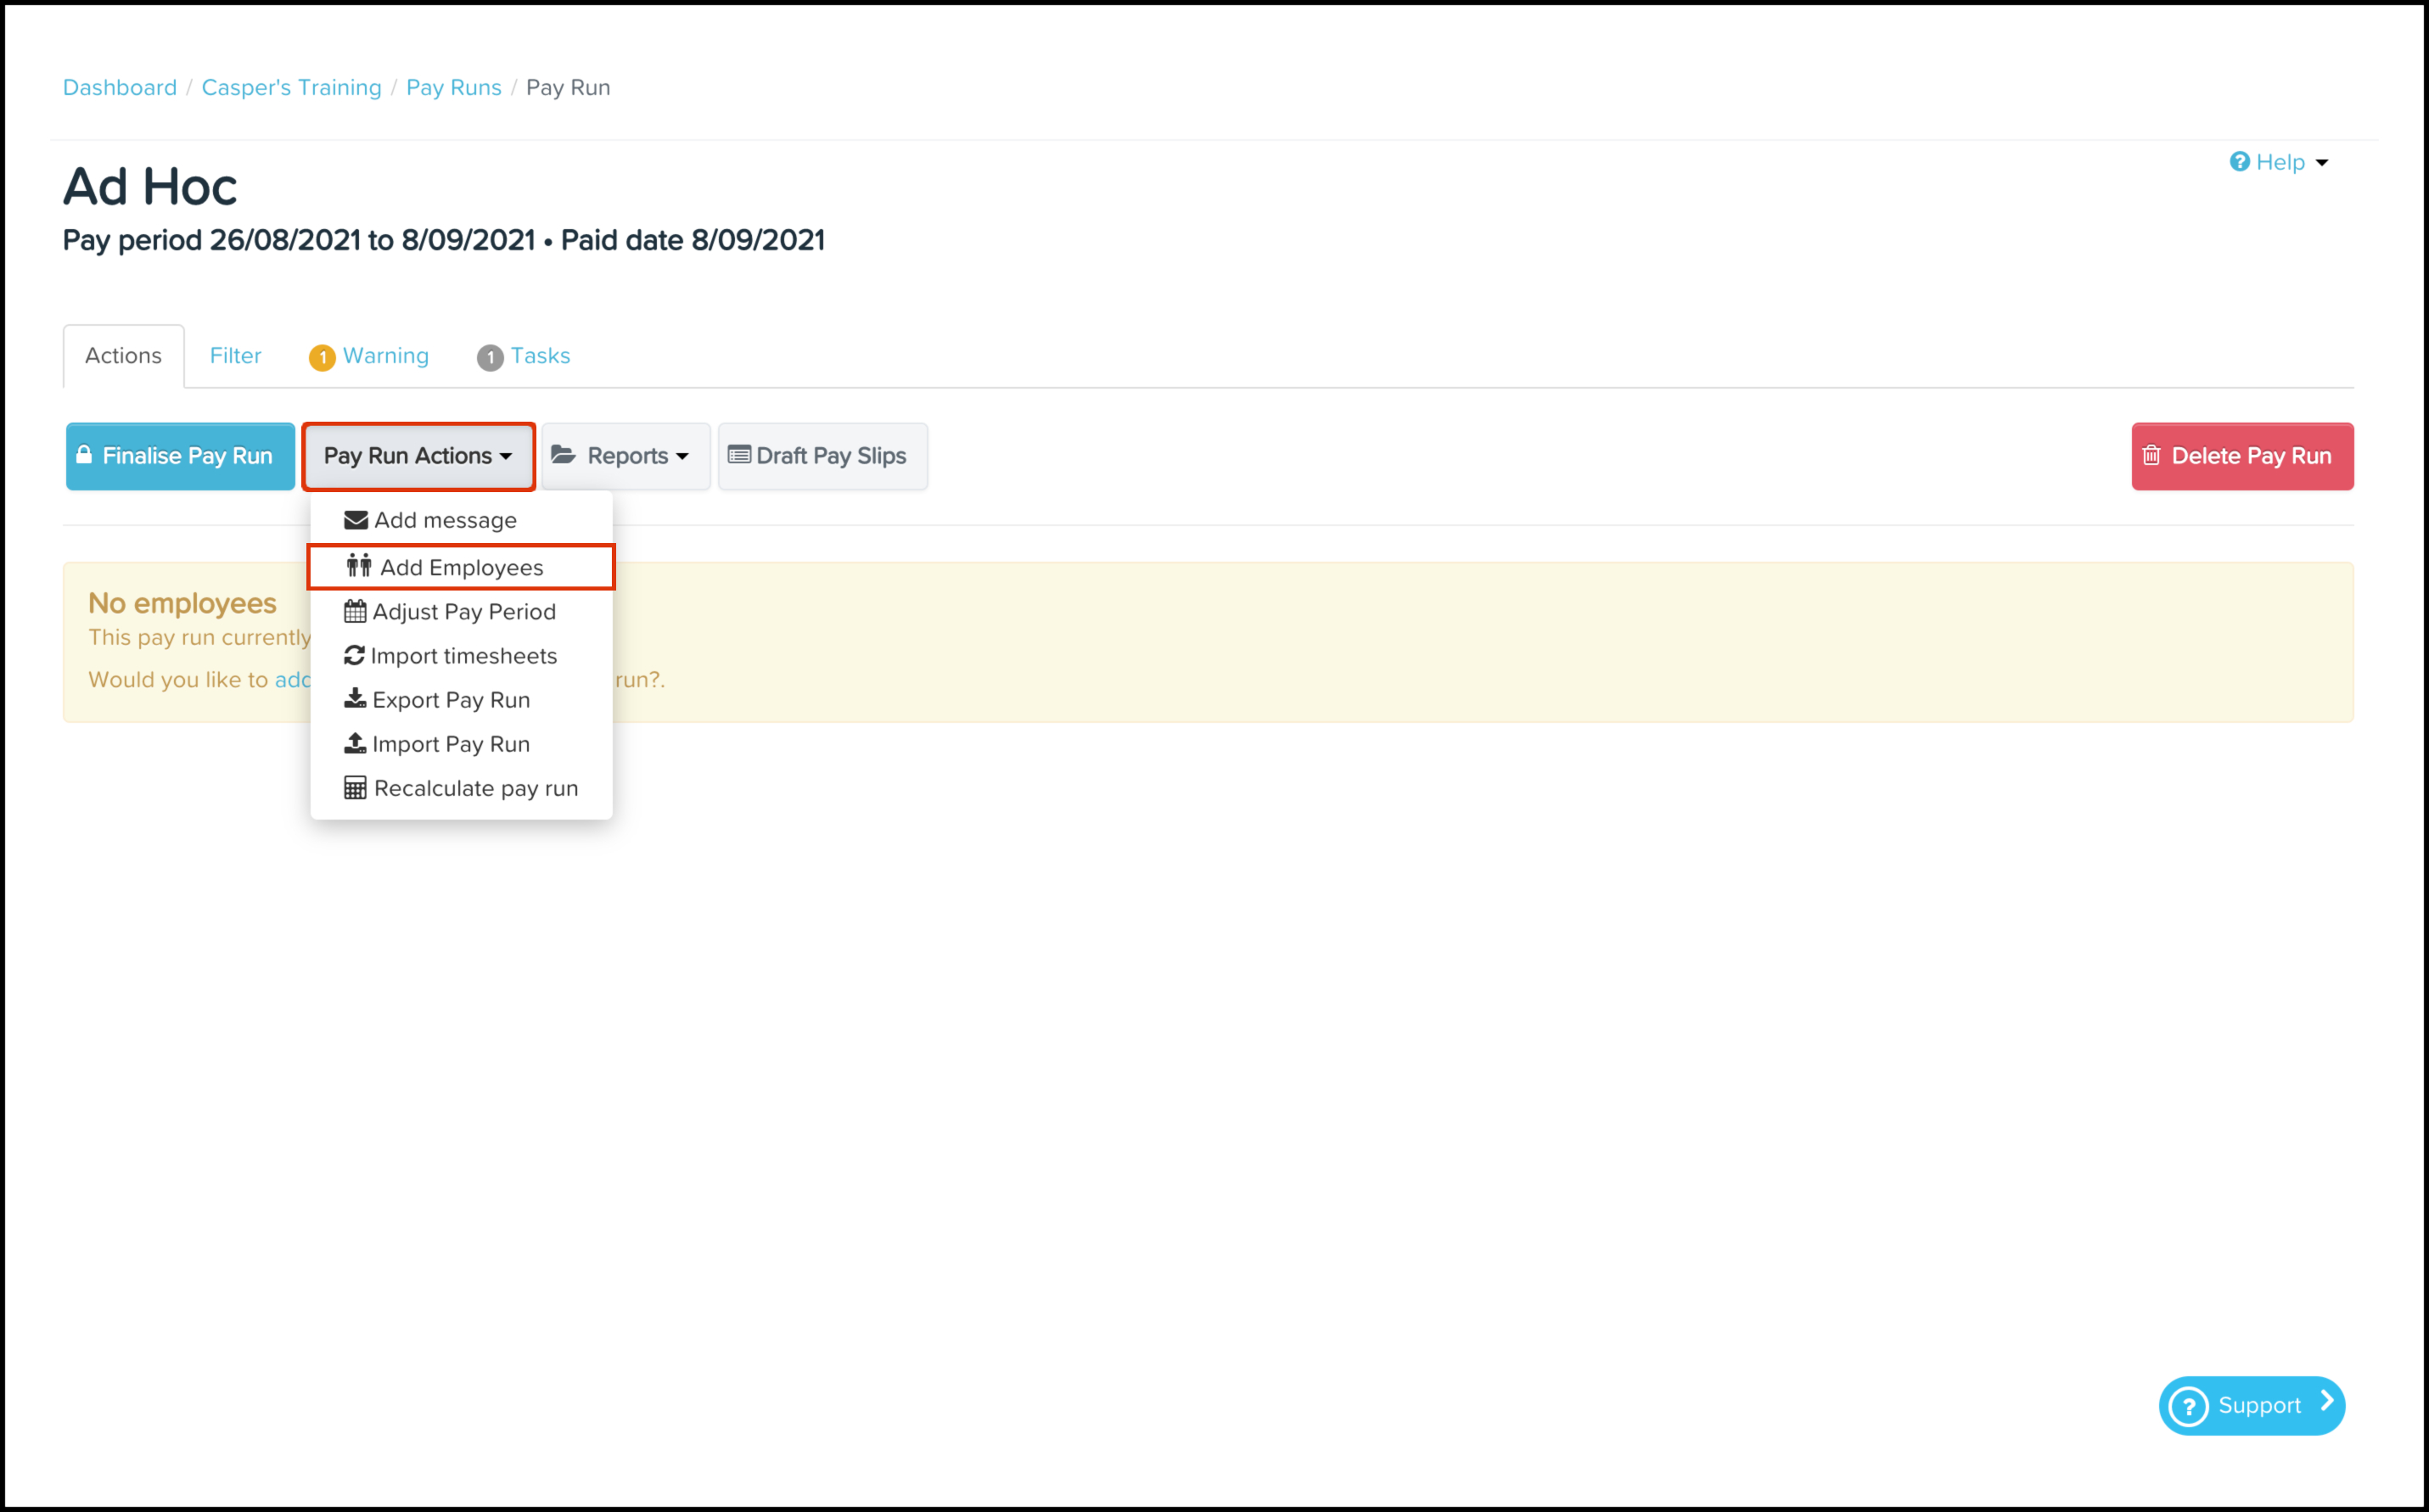This screenshot has width=2429, height=1512.
Task: Click the download icon for Export Pay Run
Action: pos(355,699)
